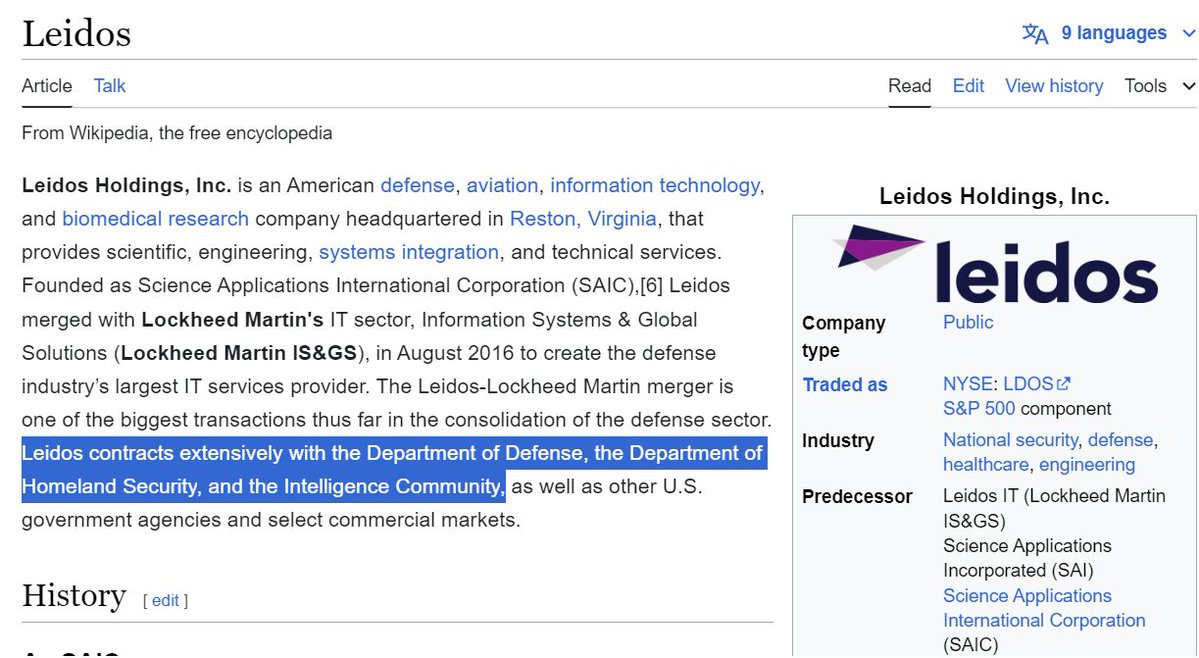1199x658 pixels.
Task: Open the information technology link
Action: tap(655, 185)
